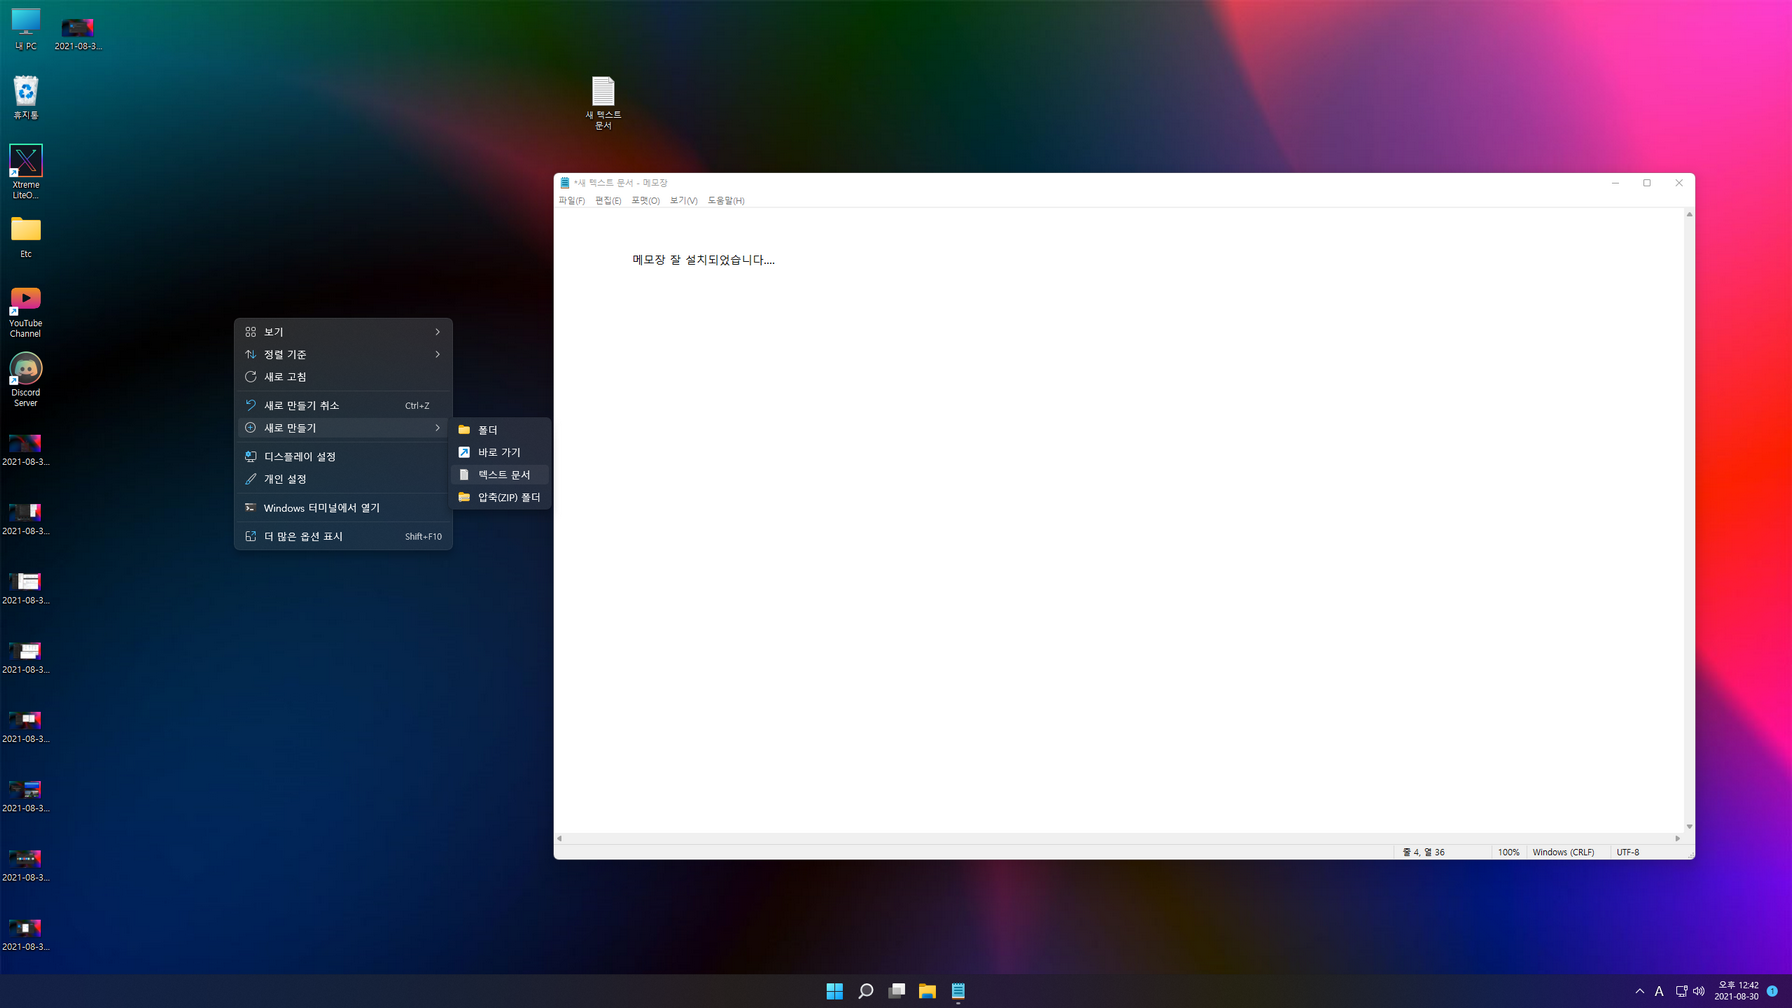
Task: Create new 텍스트 문서 from submenu
Action: pyautogui.click(x=501, y=475)
